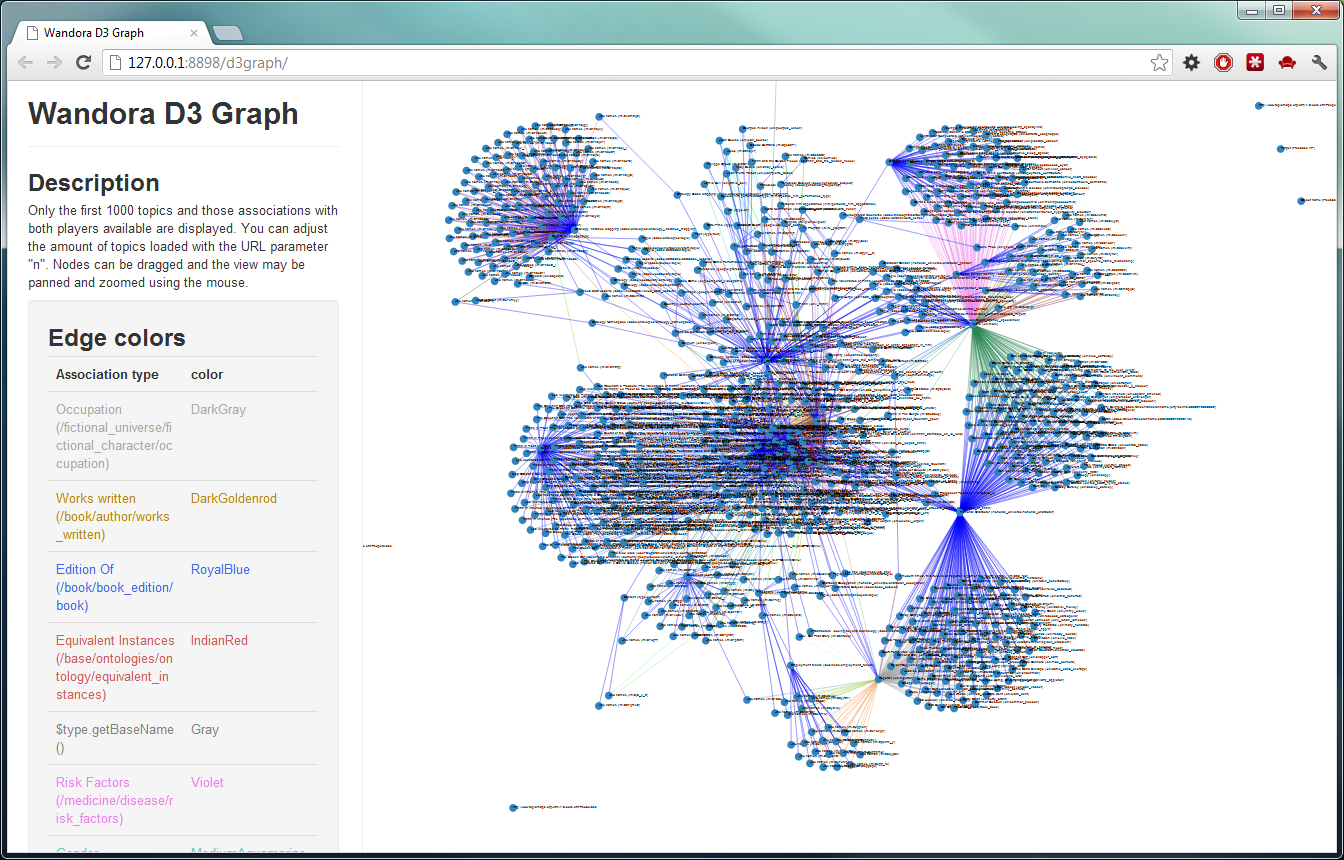Maximize the browser window
The image size is (1344, 860).
(1279, 10)
